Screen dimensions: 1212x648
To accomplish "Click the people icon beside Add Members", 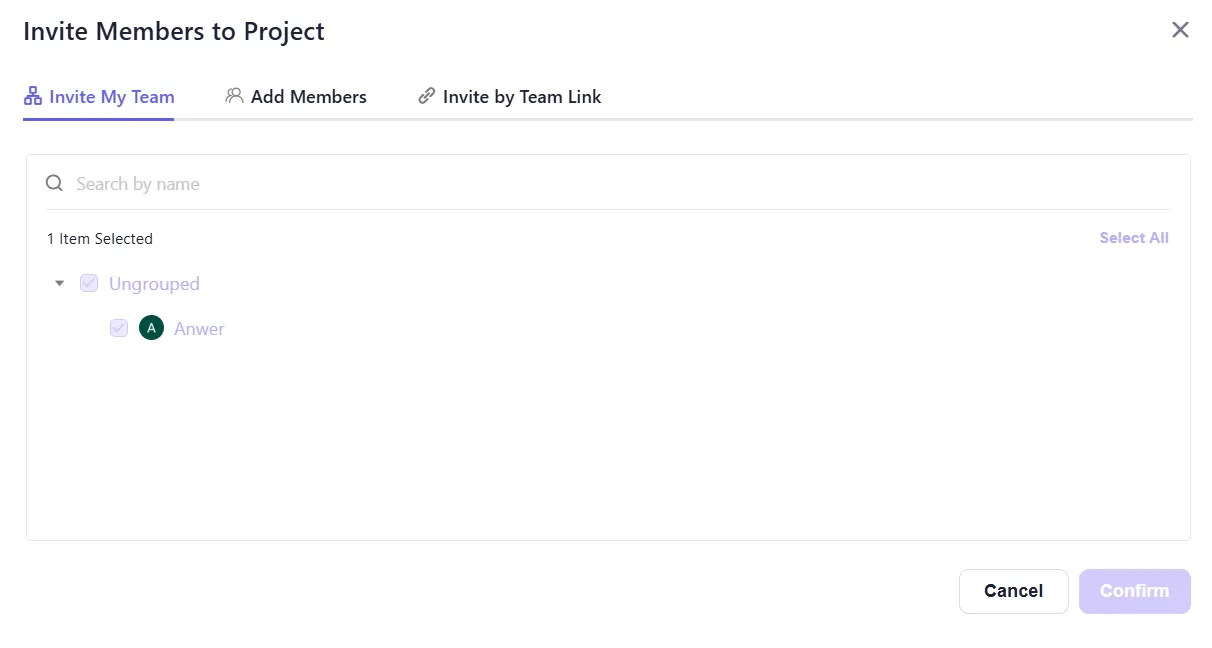I will (235, 96).
